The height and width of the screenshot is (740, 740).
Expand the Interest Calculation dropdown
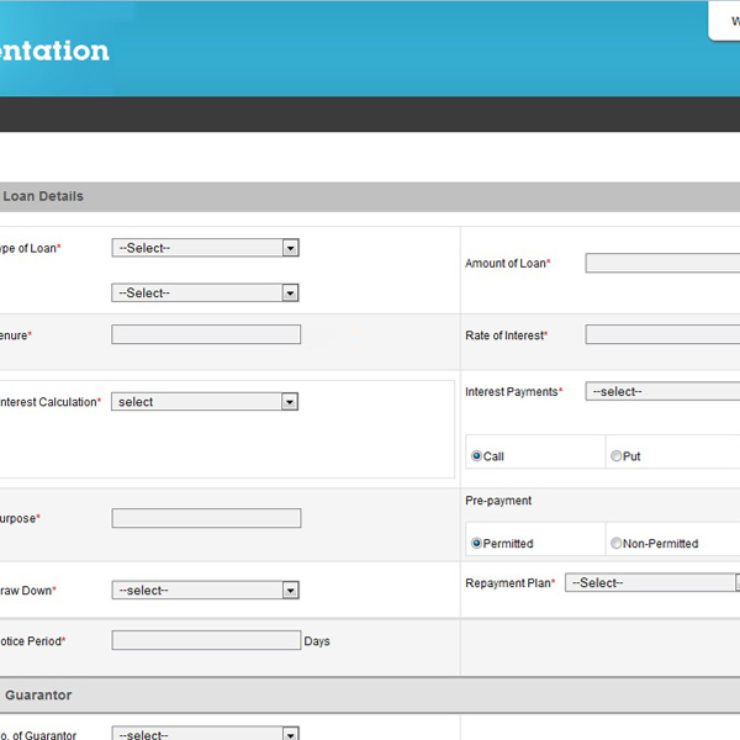click(x=205, y=402)
